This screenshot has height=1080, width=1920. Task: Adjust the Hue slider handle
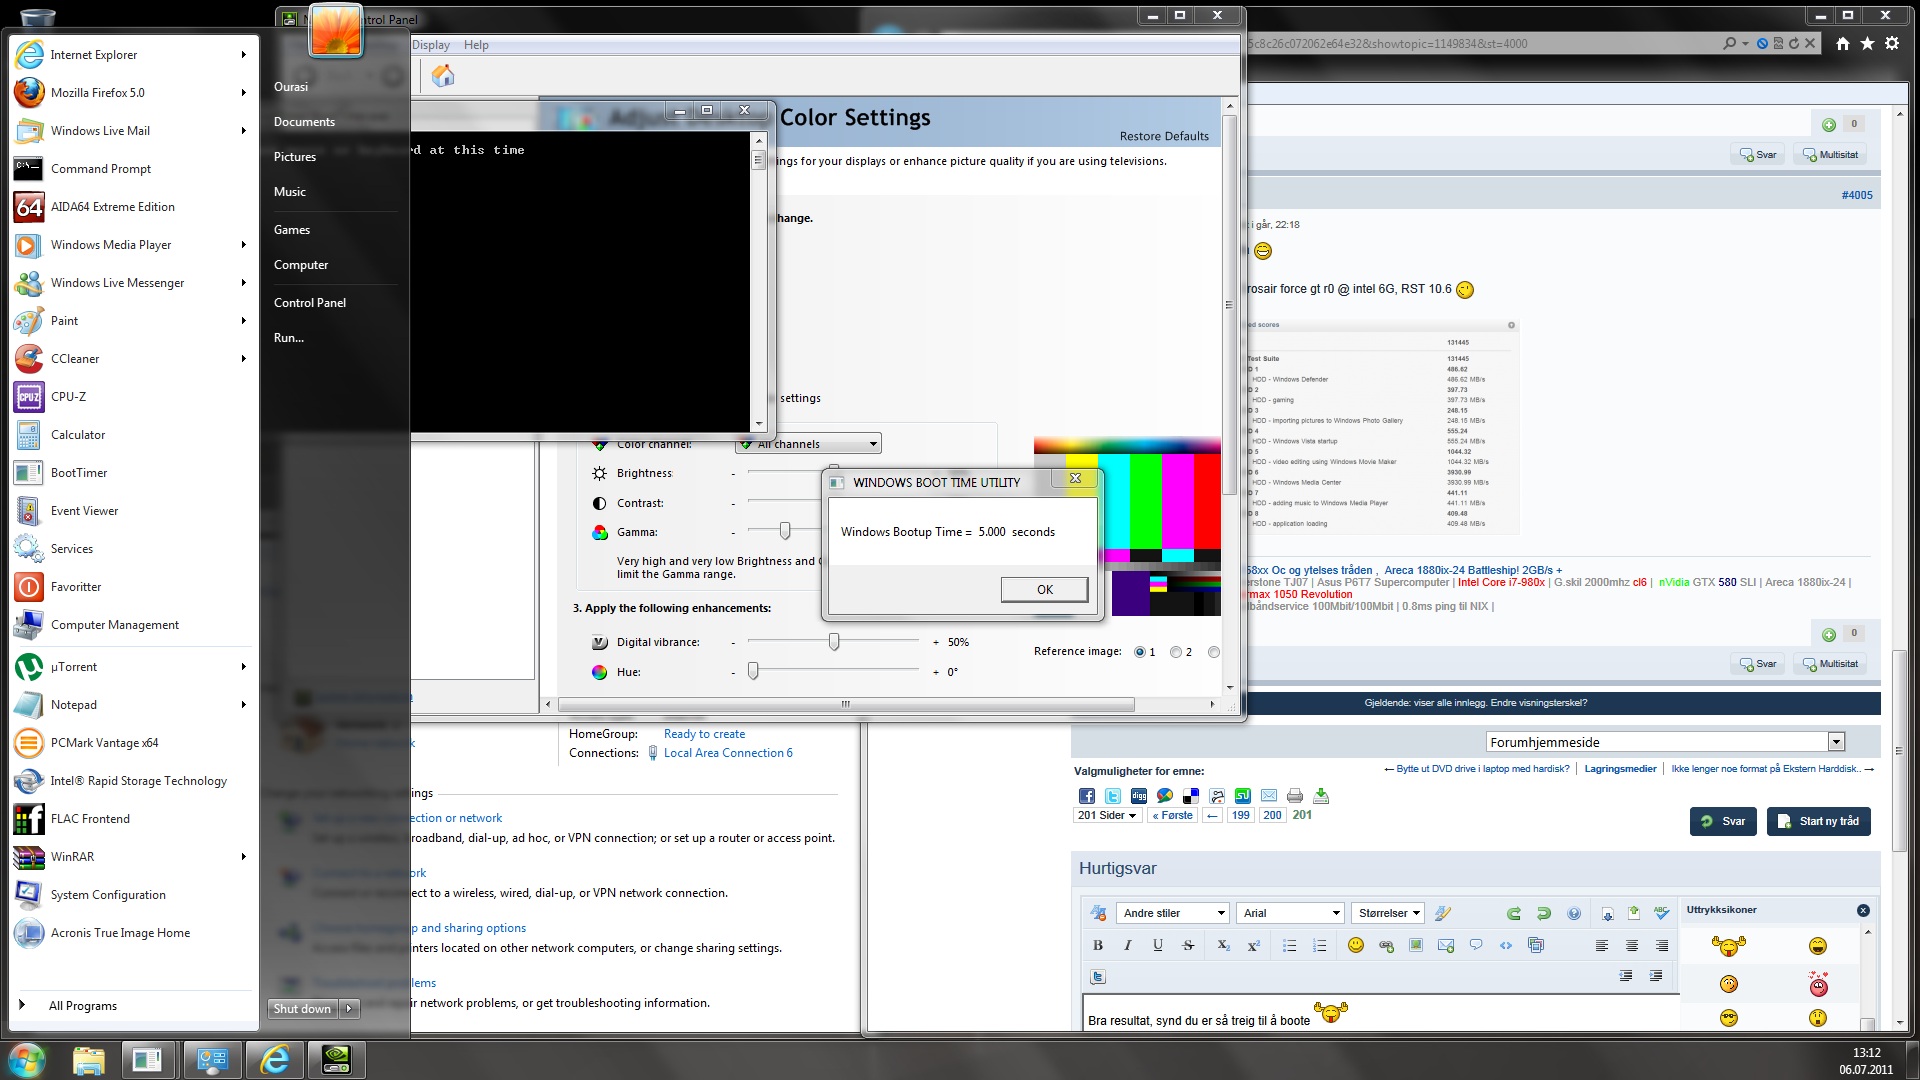(753, 672)
